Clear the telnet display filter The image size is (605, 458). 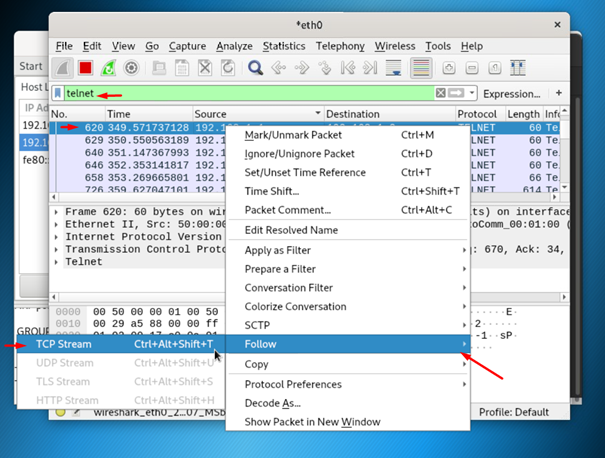441,93
